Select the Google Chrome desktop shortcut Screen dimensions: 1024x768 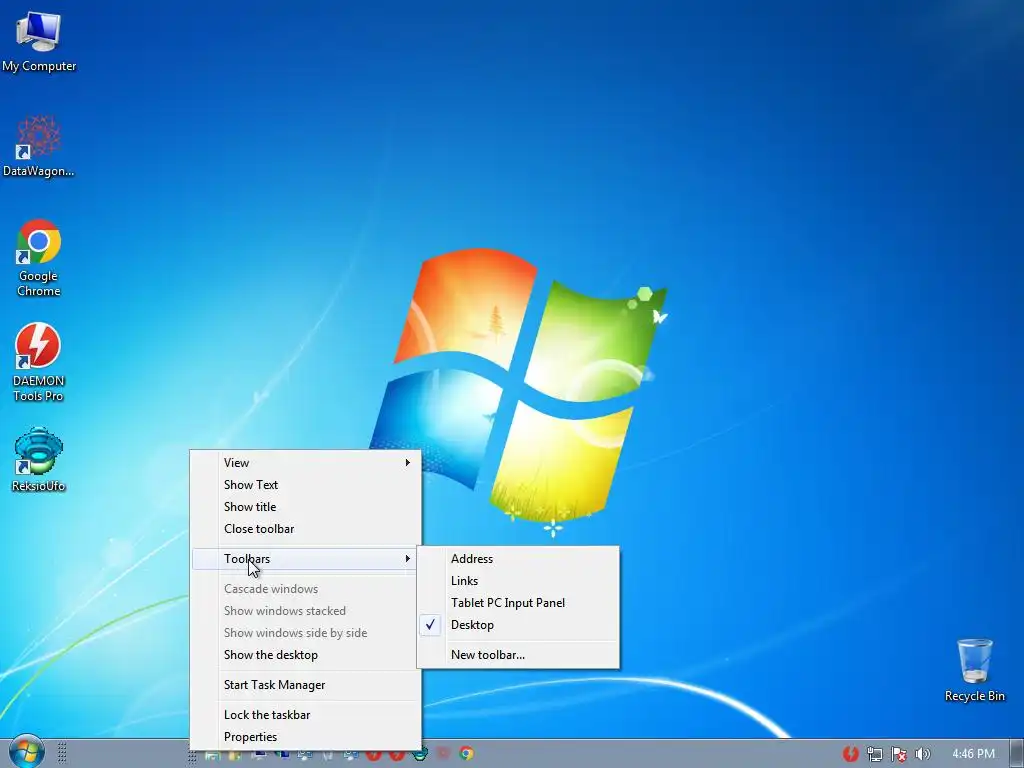39,258
